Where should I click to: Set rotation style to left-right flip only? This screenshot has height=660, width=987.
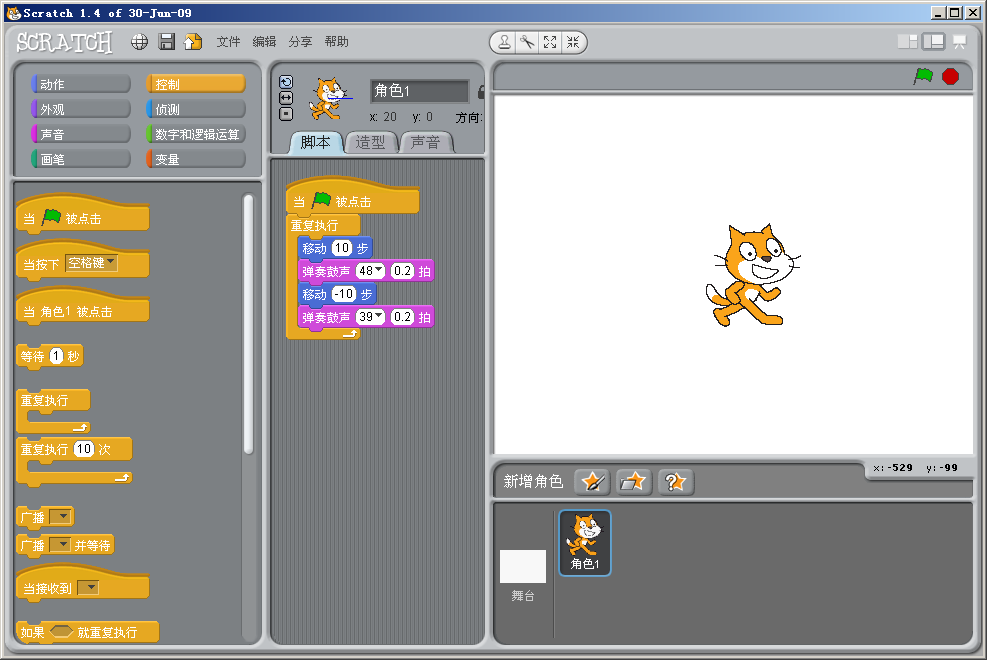286,98
